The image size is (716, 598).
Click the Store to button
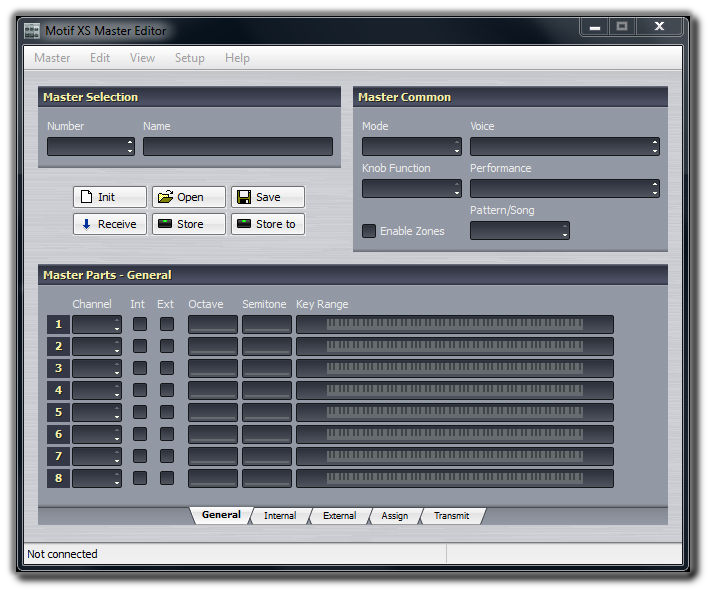(268, 224)
